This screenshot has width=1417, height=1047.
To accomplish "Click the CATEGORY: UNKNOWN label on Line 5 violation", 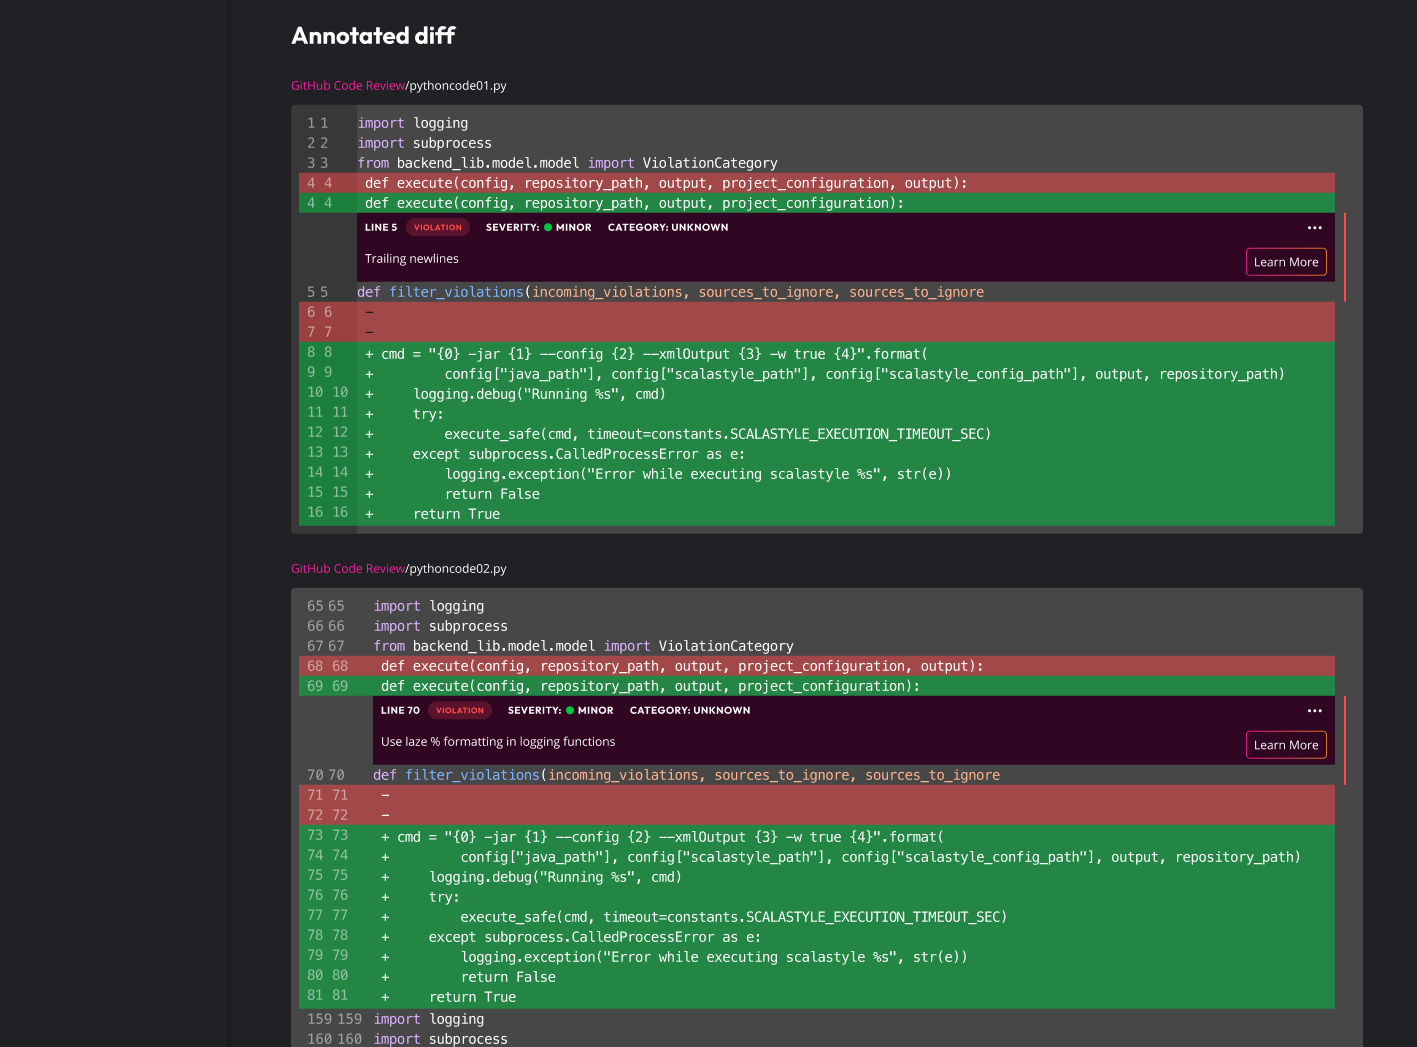I will (667, 228).
